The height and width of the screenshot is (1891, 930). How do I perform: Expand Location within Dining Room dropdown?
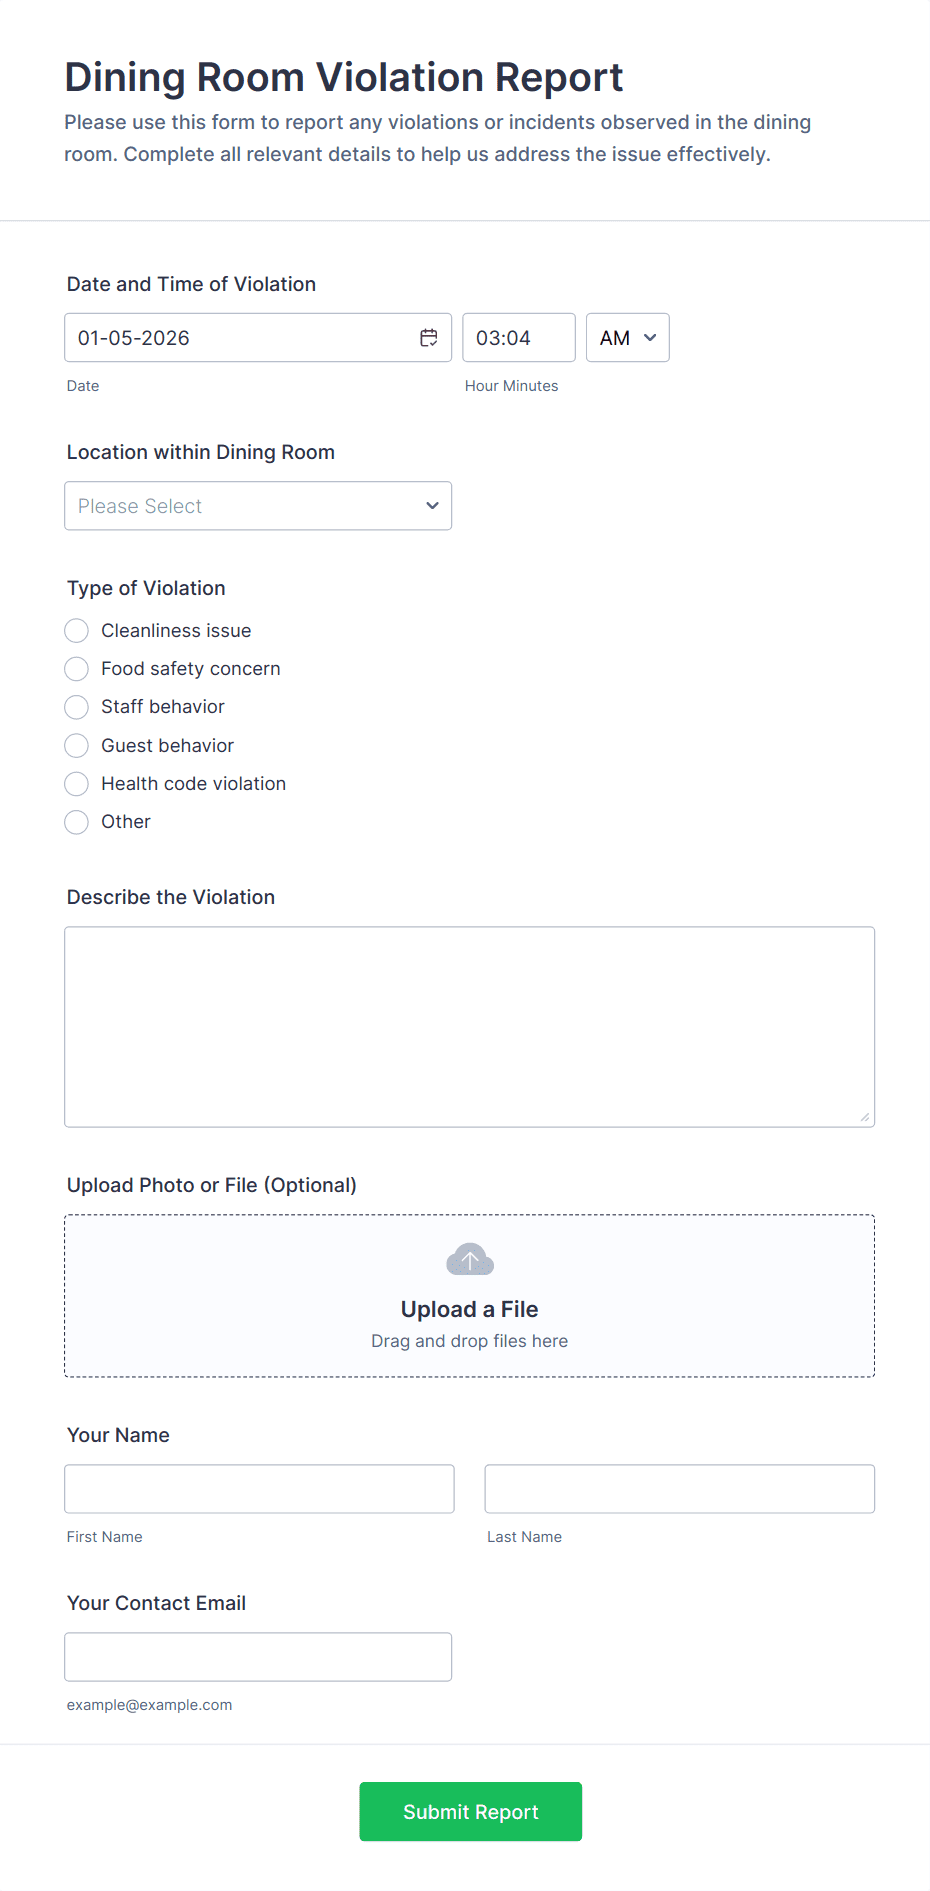pos(258,506)
